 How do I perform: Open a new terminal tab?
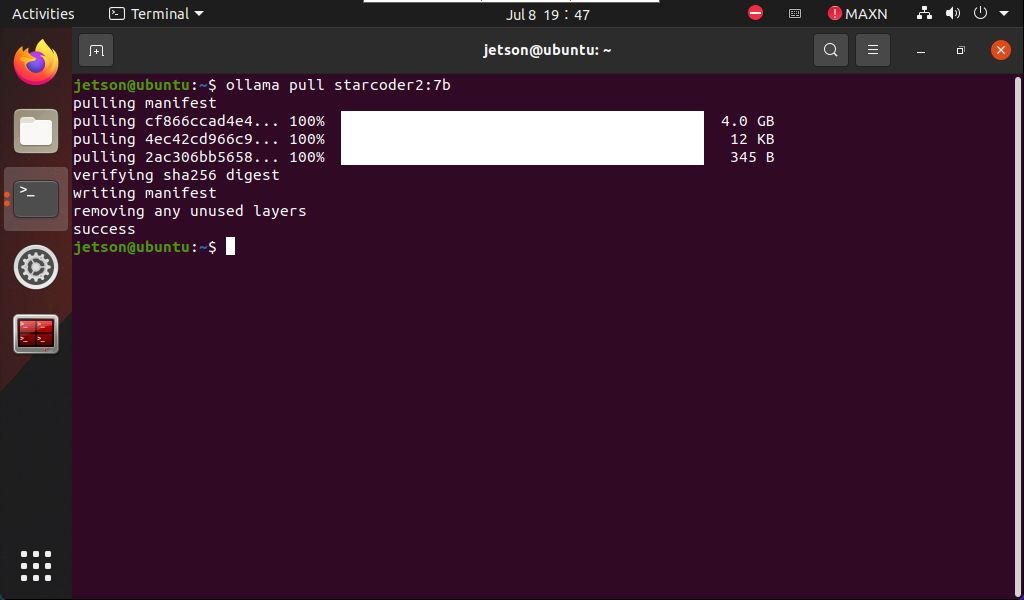click(96, 50)
